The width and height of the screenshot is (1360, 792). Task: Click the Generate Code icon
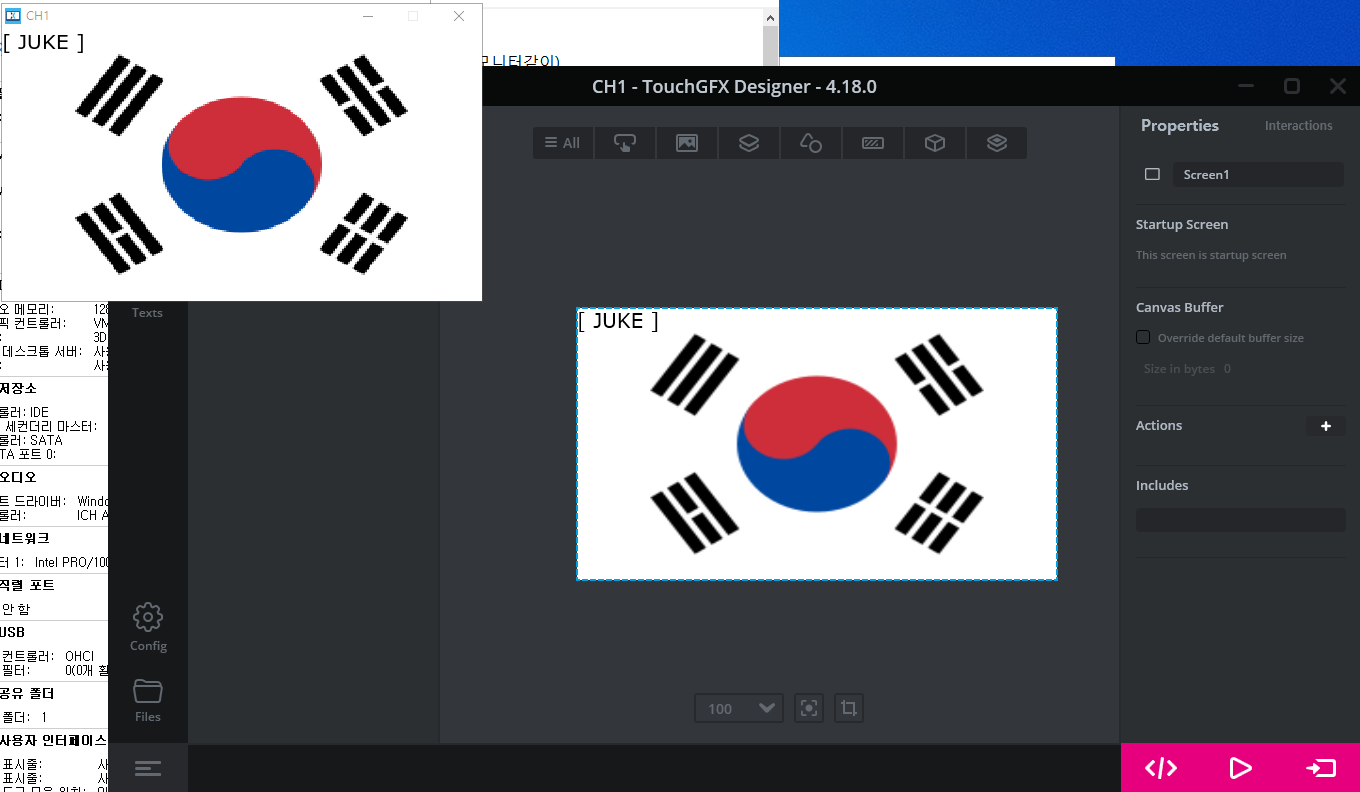tap(1161, 768)
